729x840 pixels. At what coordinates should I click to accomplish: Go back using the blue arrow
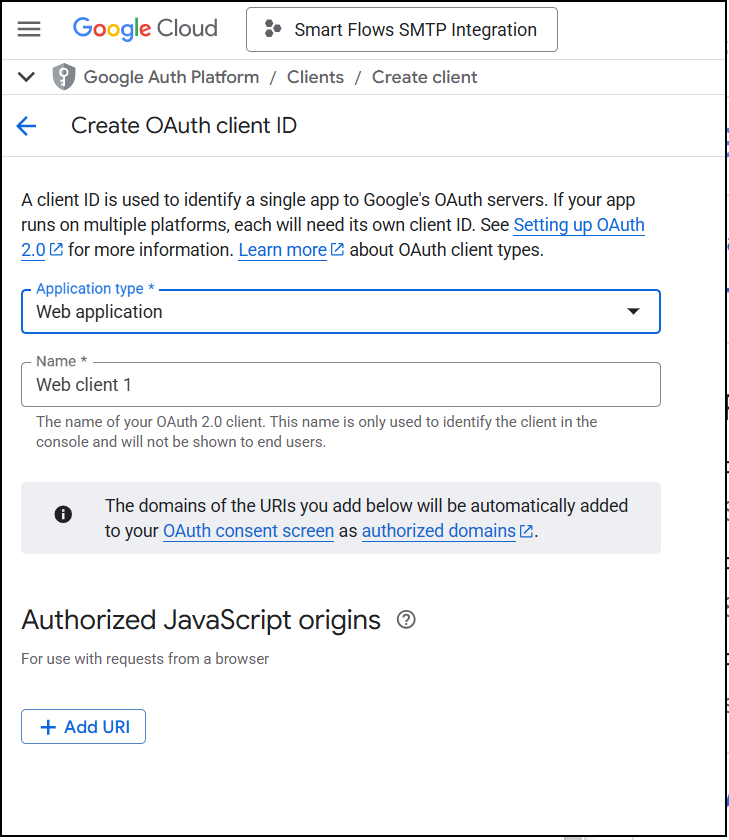pyautogui.click(x=26, y=126)
